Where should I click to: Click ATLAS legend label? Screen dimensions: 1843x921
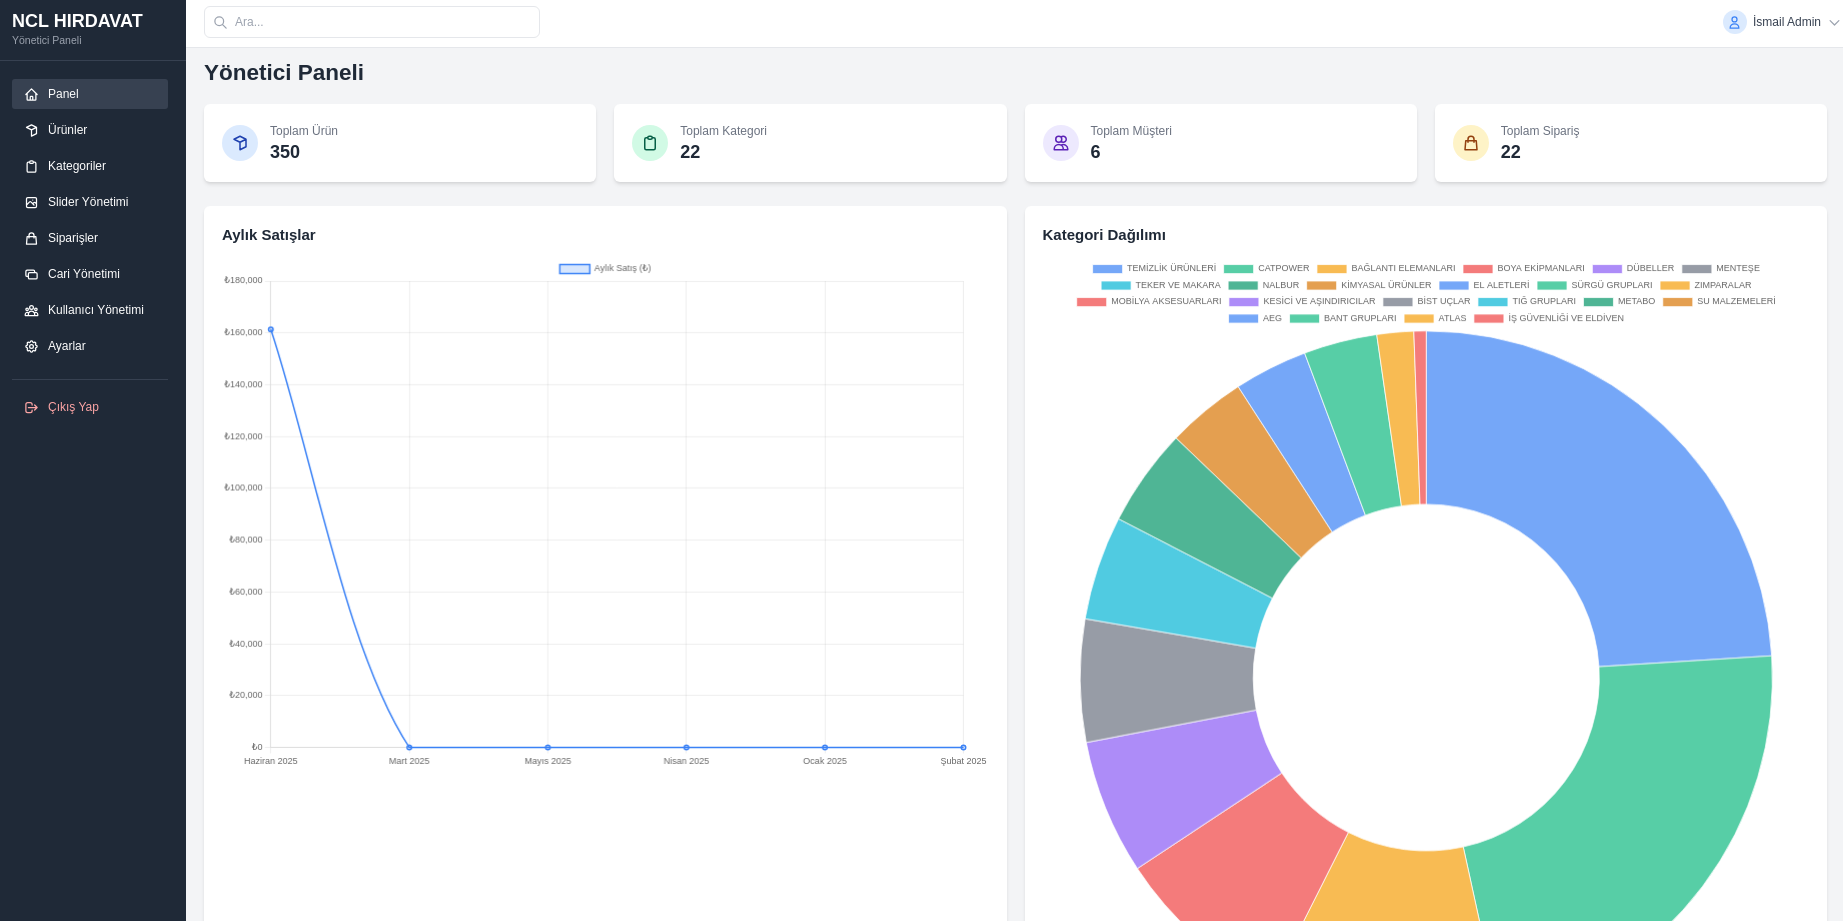pos(1452,318)
